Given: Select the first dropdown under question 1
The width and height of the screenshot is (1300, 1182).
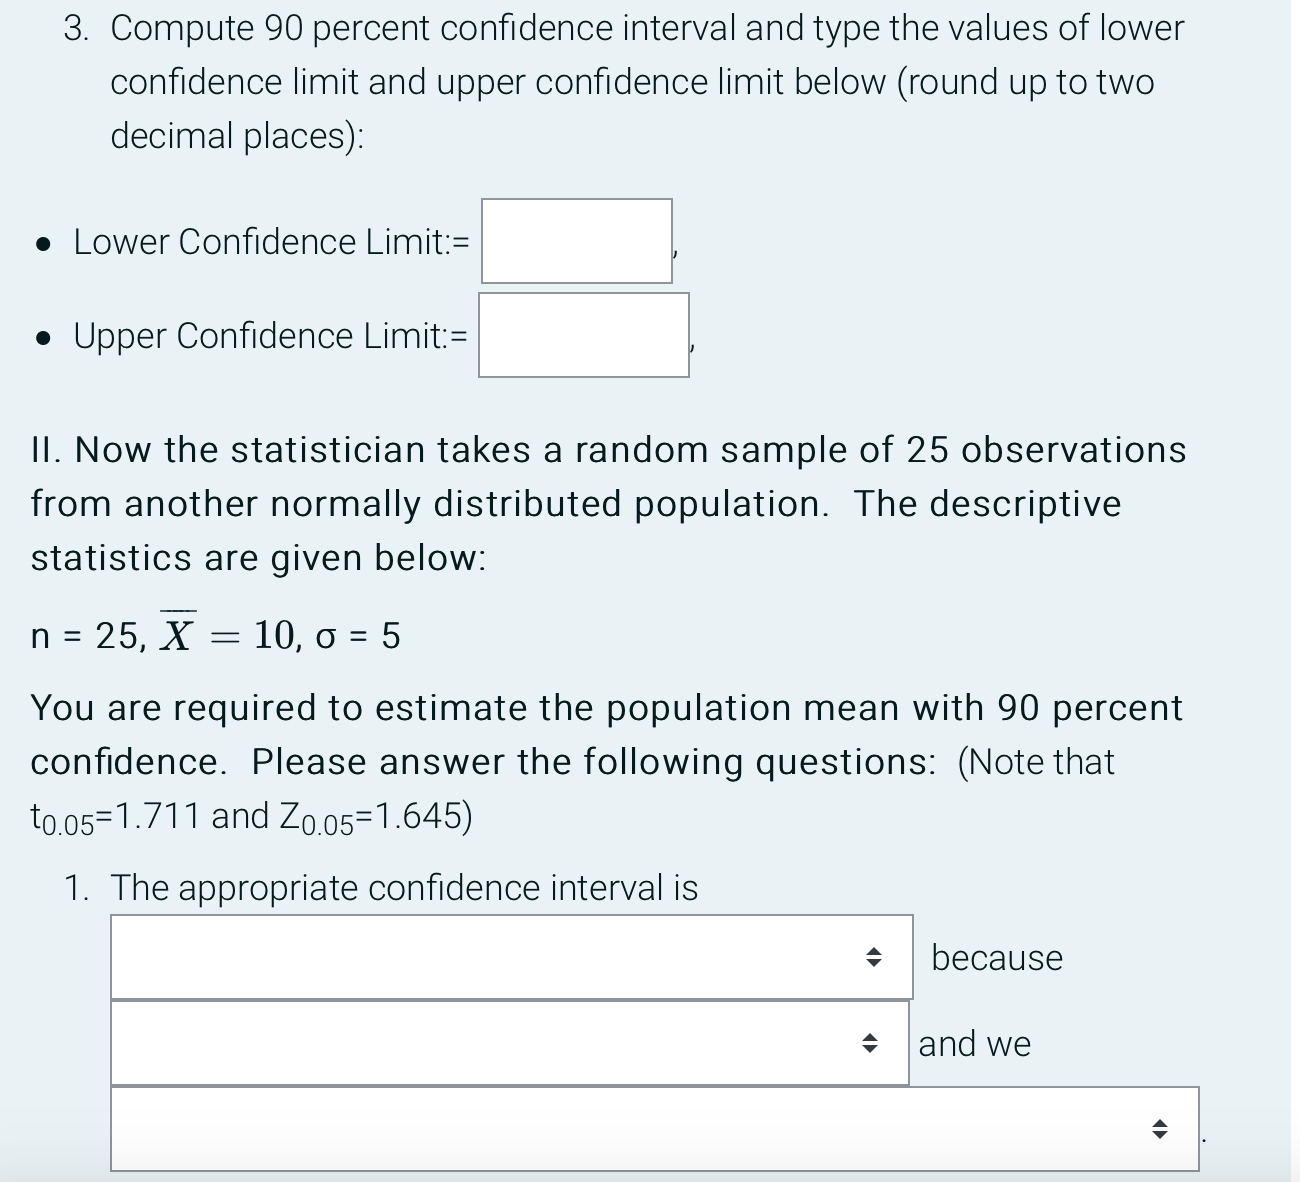Looking at the screenshot, I should point(500,957).
